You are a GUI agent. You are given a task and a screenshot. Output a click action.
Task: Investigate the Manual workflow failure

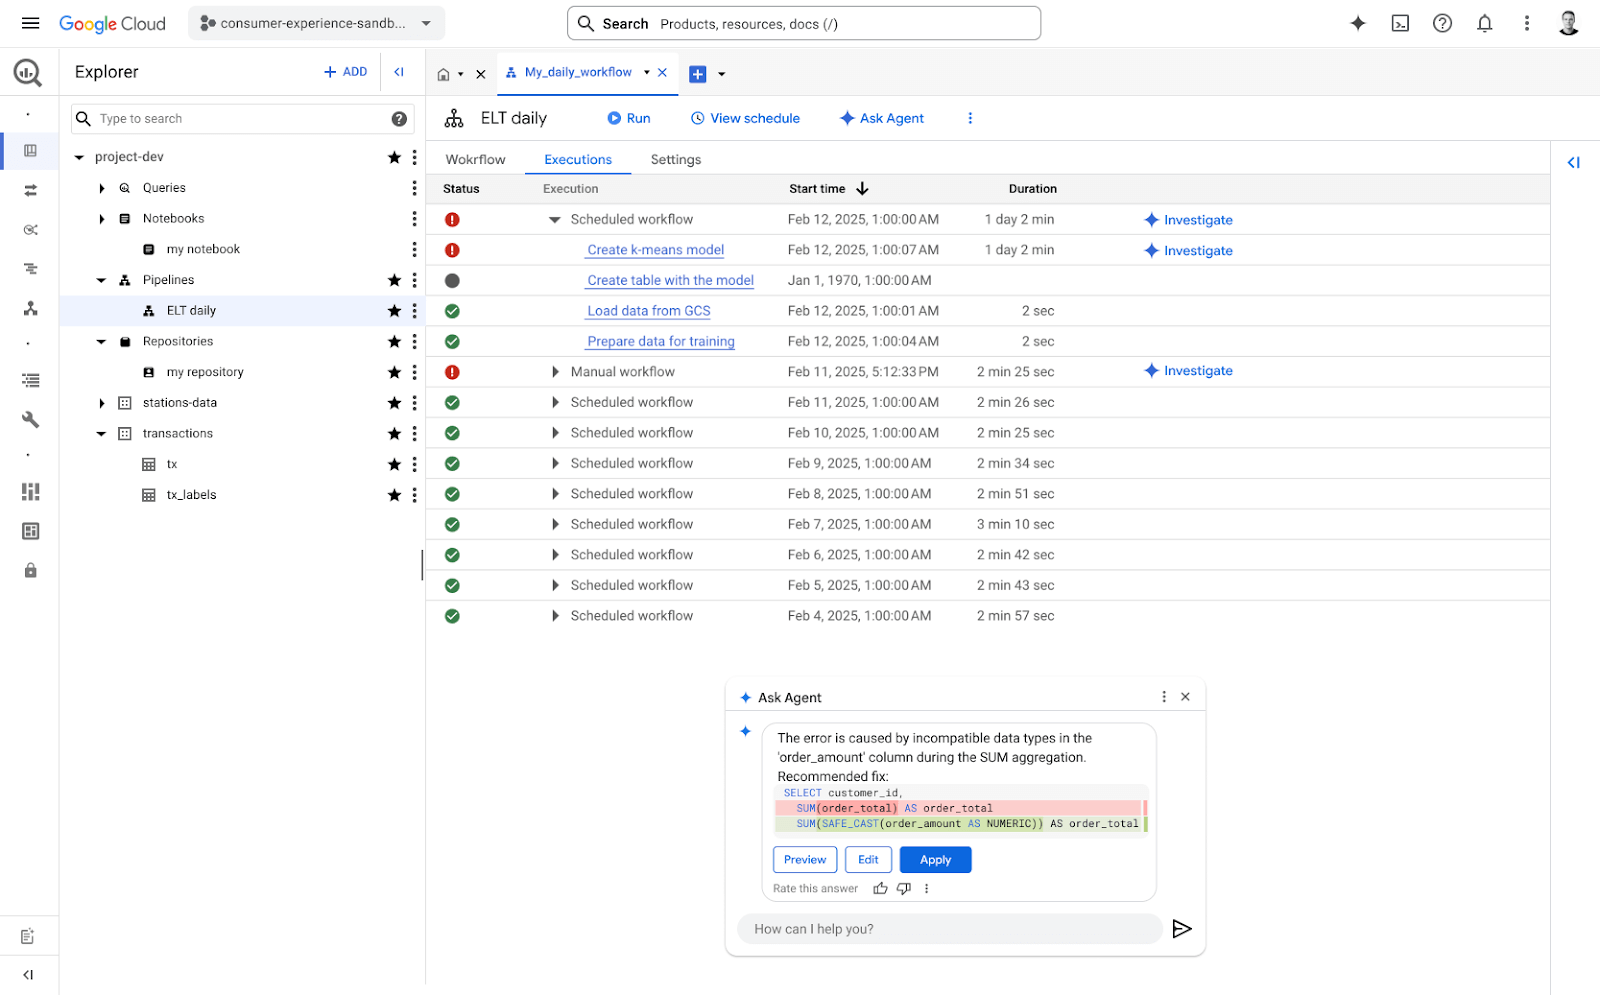click(x=1189, y=371)
